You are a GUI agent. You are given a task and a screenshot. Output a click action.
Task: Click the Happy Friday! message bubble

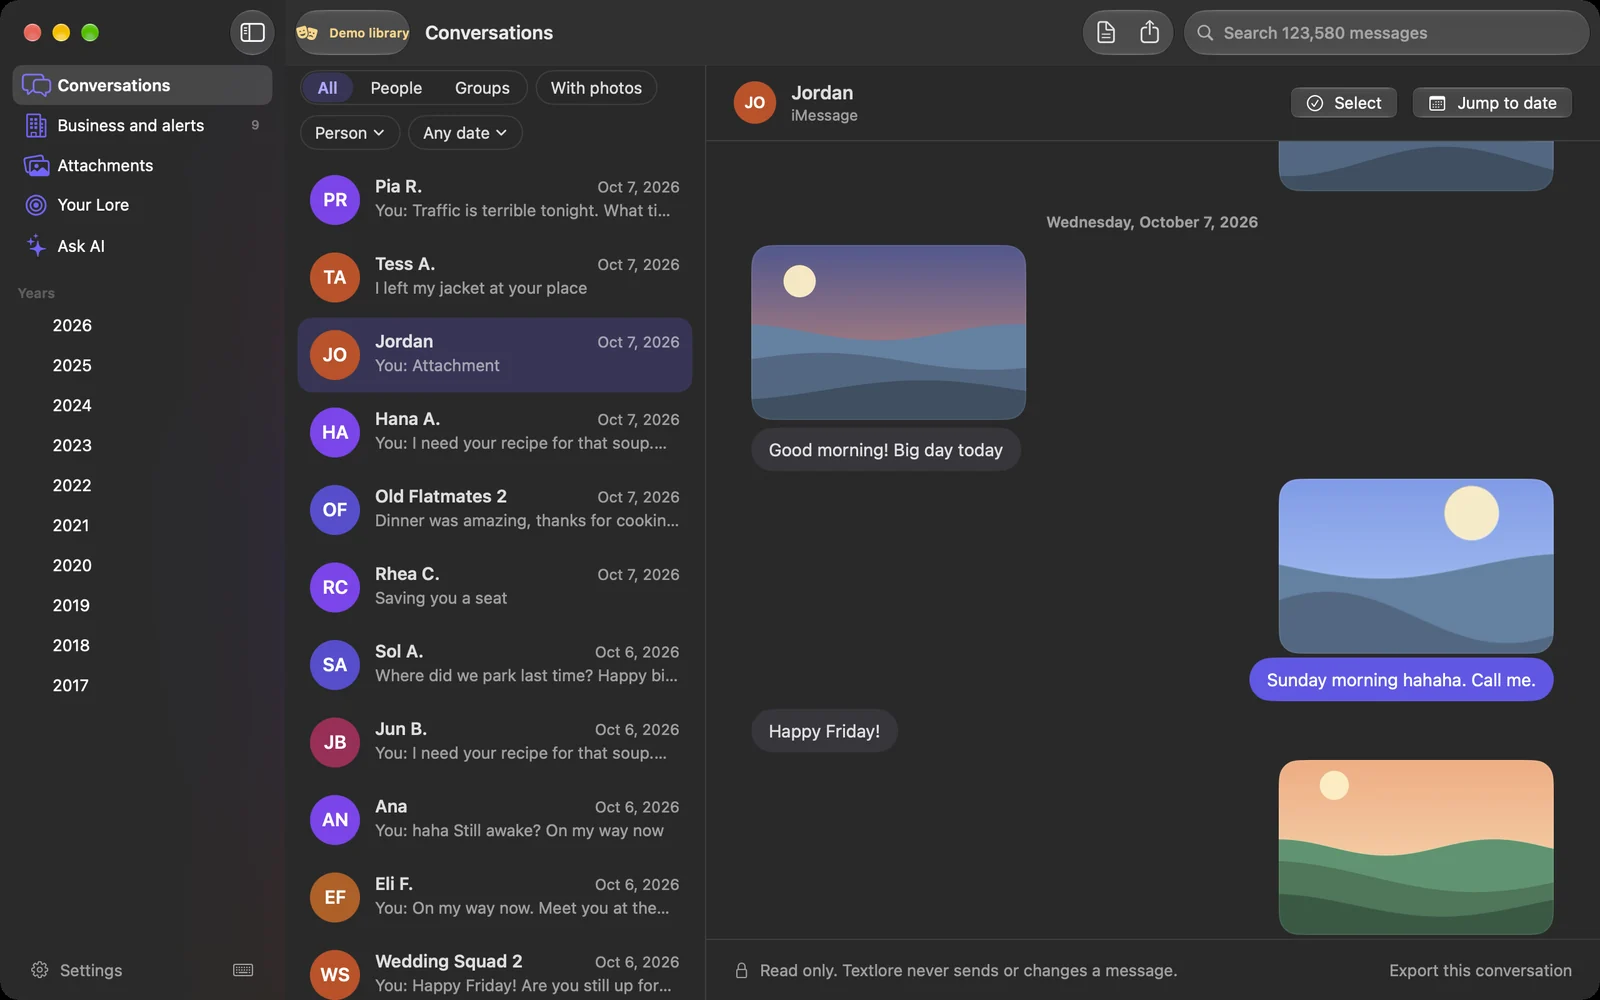[824, 731]
